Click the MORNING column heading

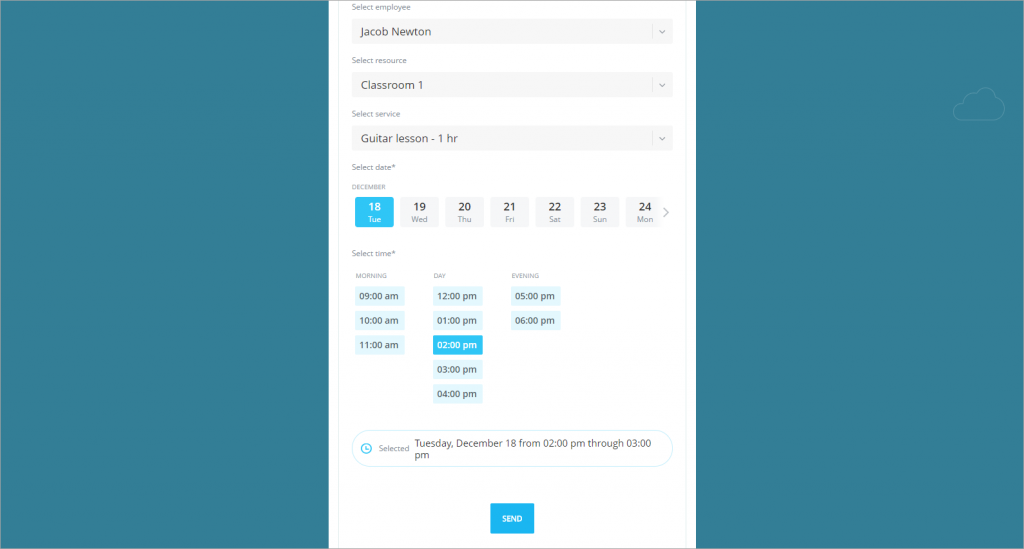[371, 275]
